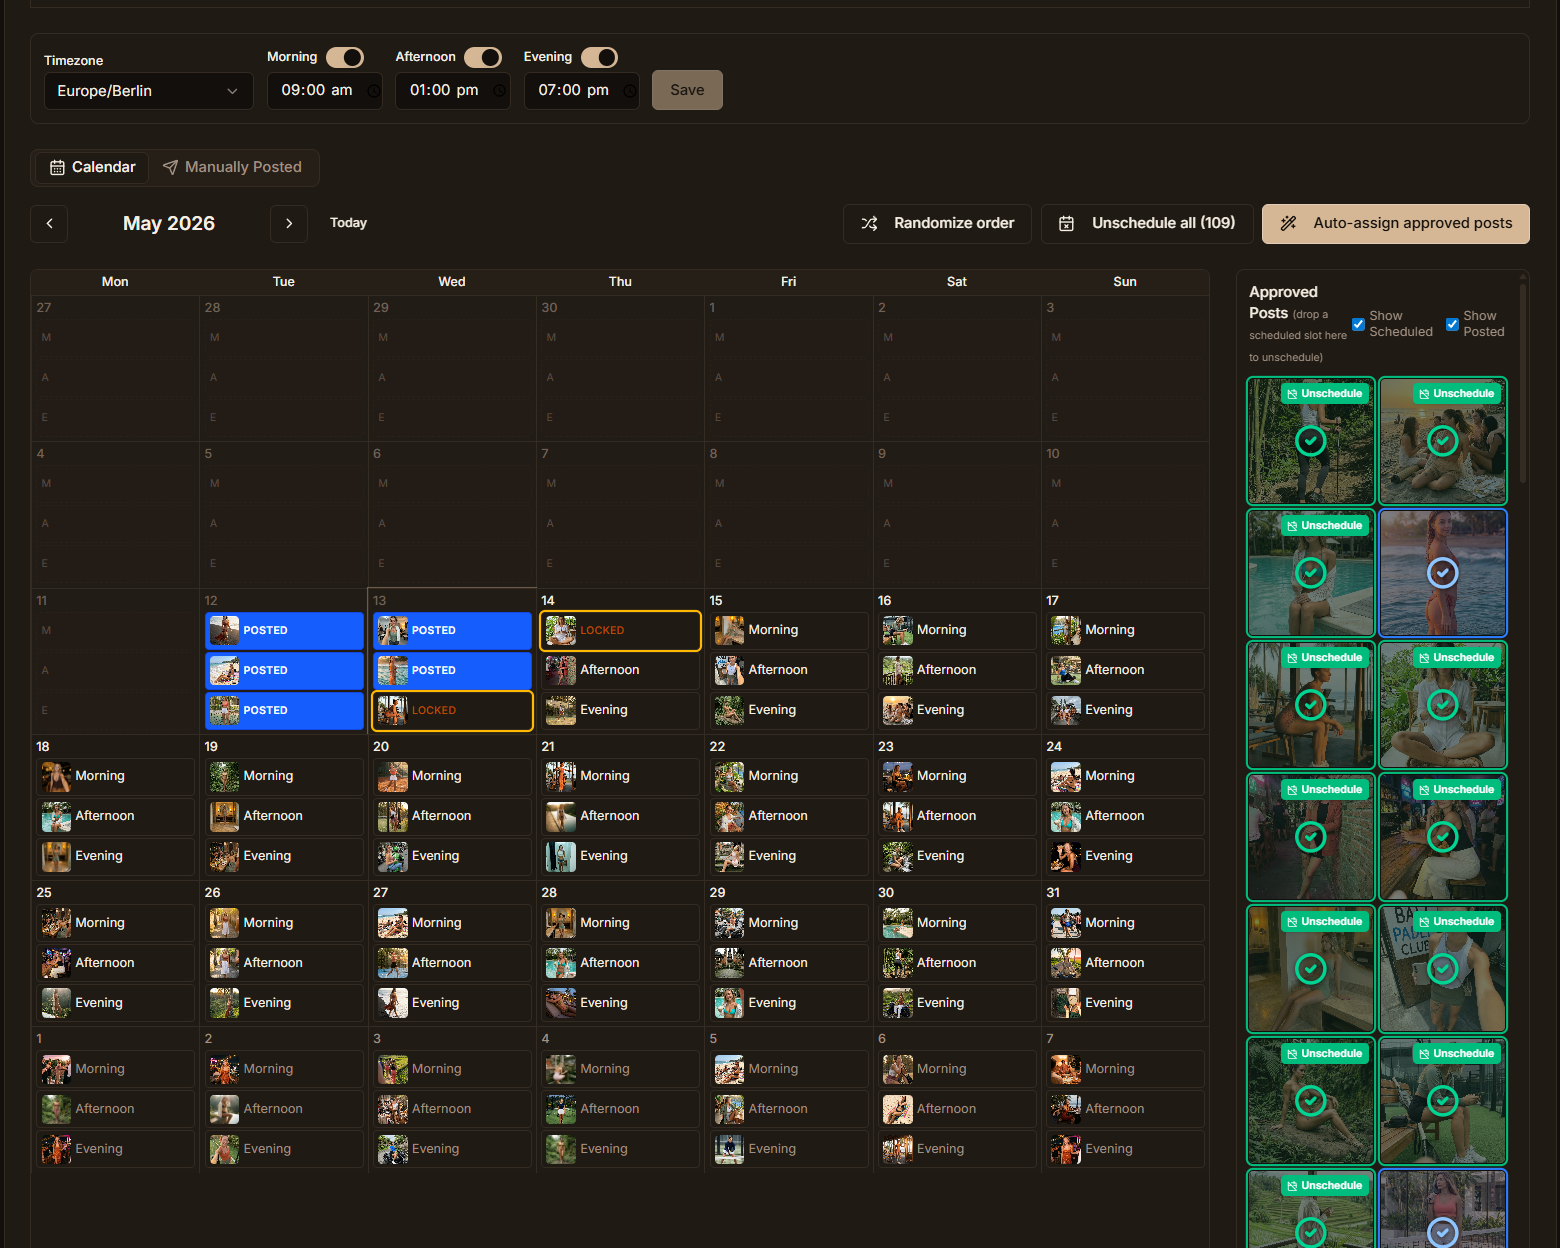Go to previous month with left chevron
The image size is (1560, 1248).
coord(49,224)
